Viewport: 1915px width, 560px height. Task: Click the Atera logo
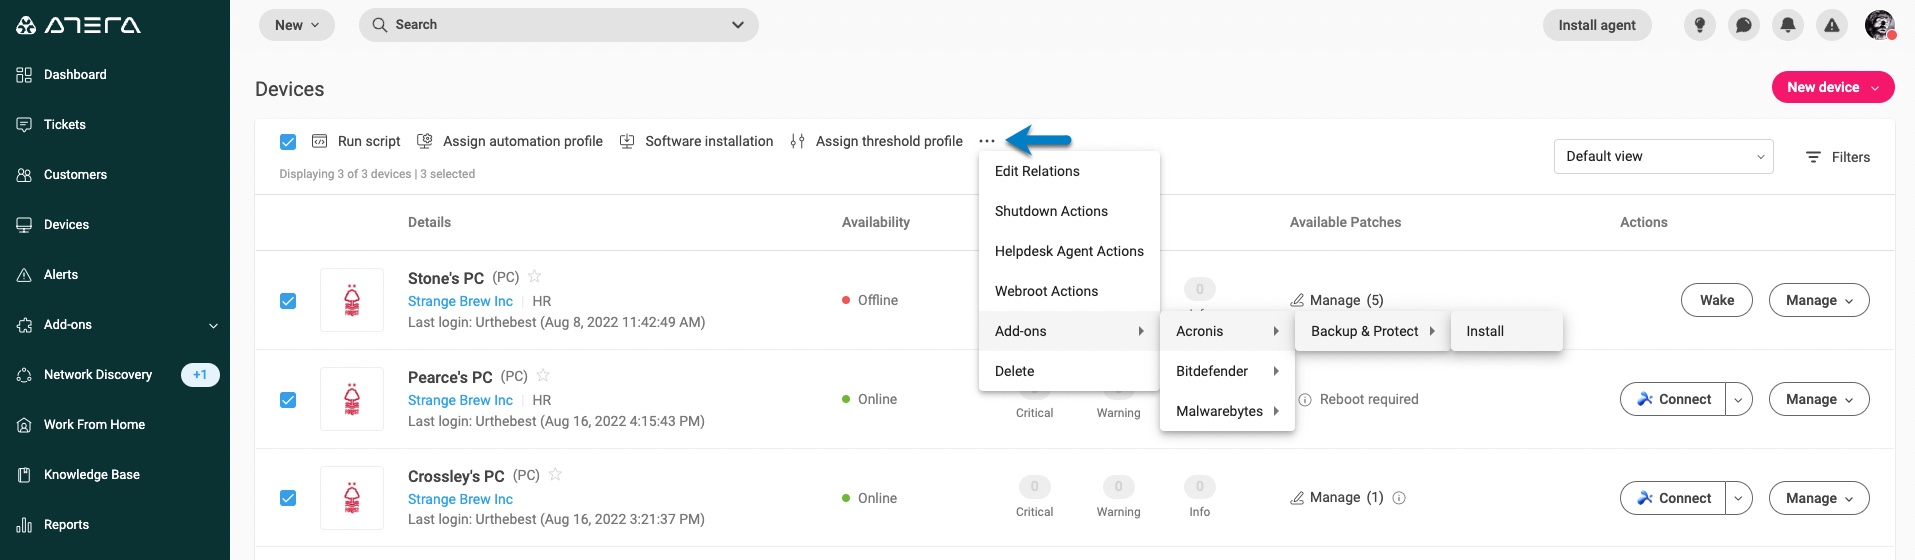pos(78,25)
